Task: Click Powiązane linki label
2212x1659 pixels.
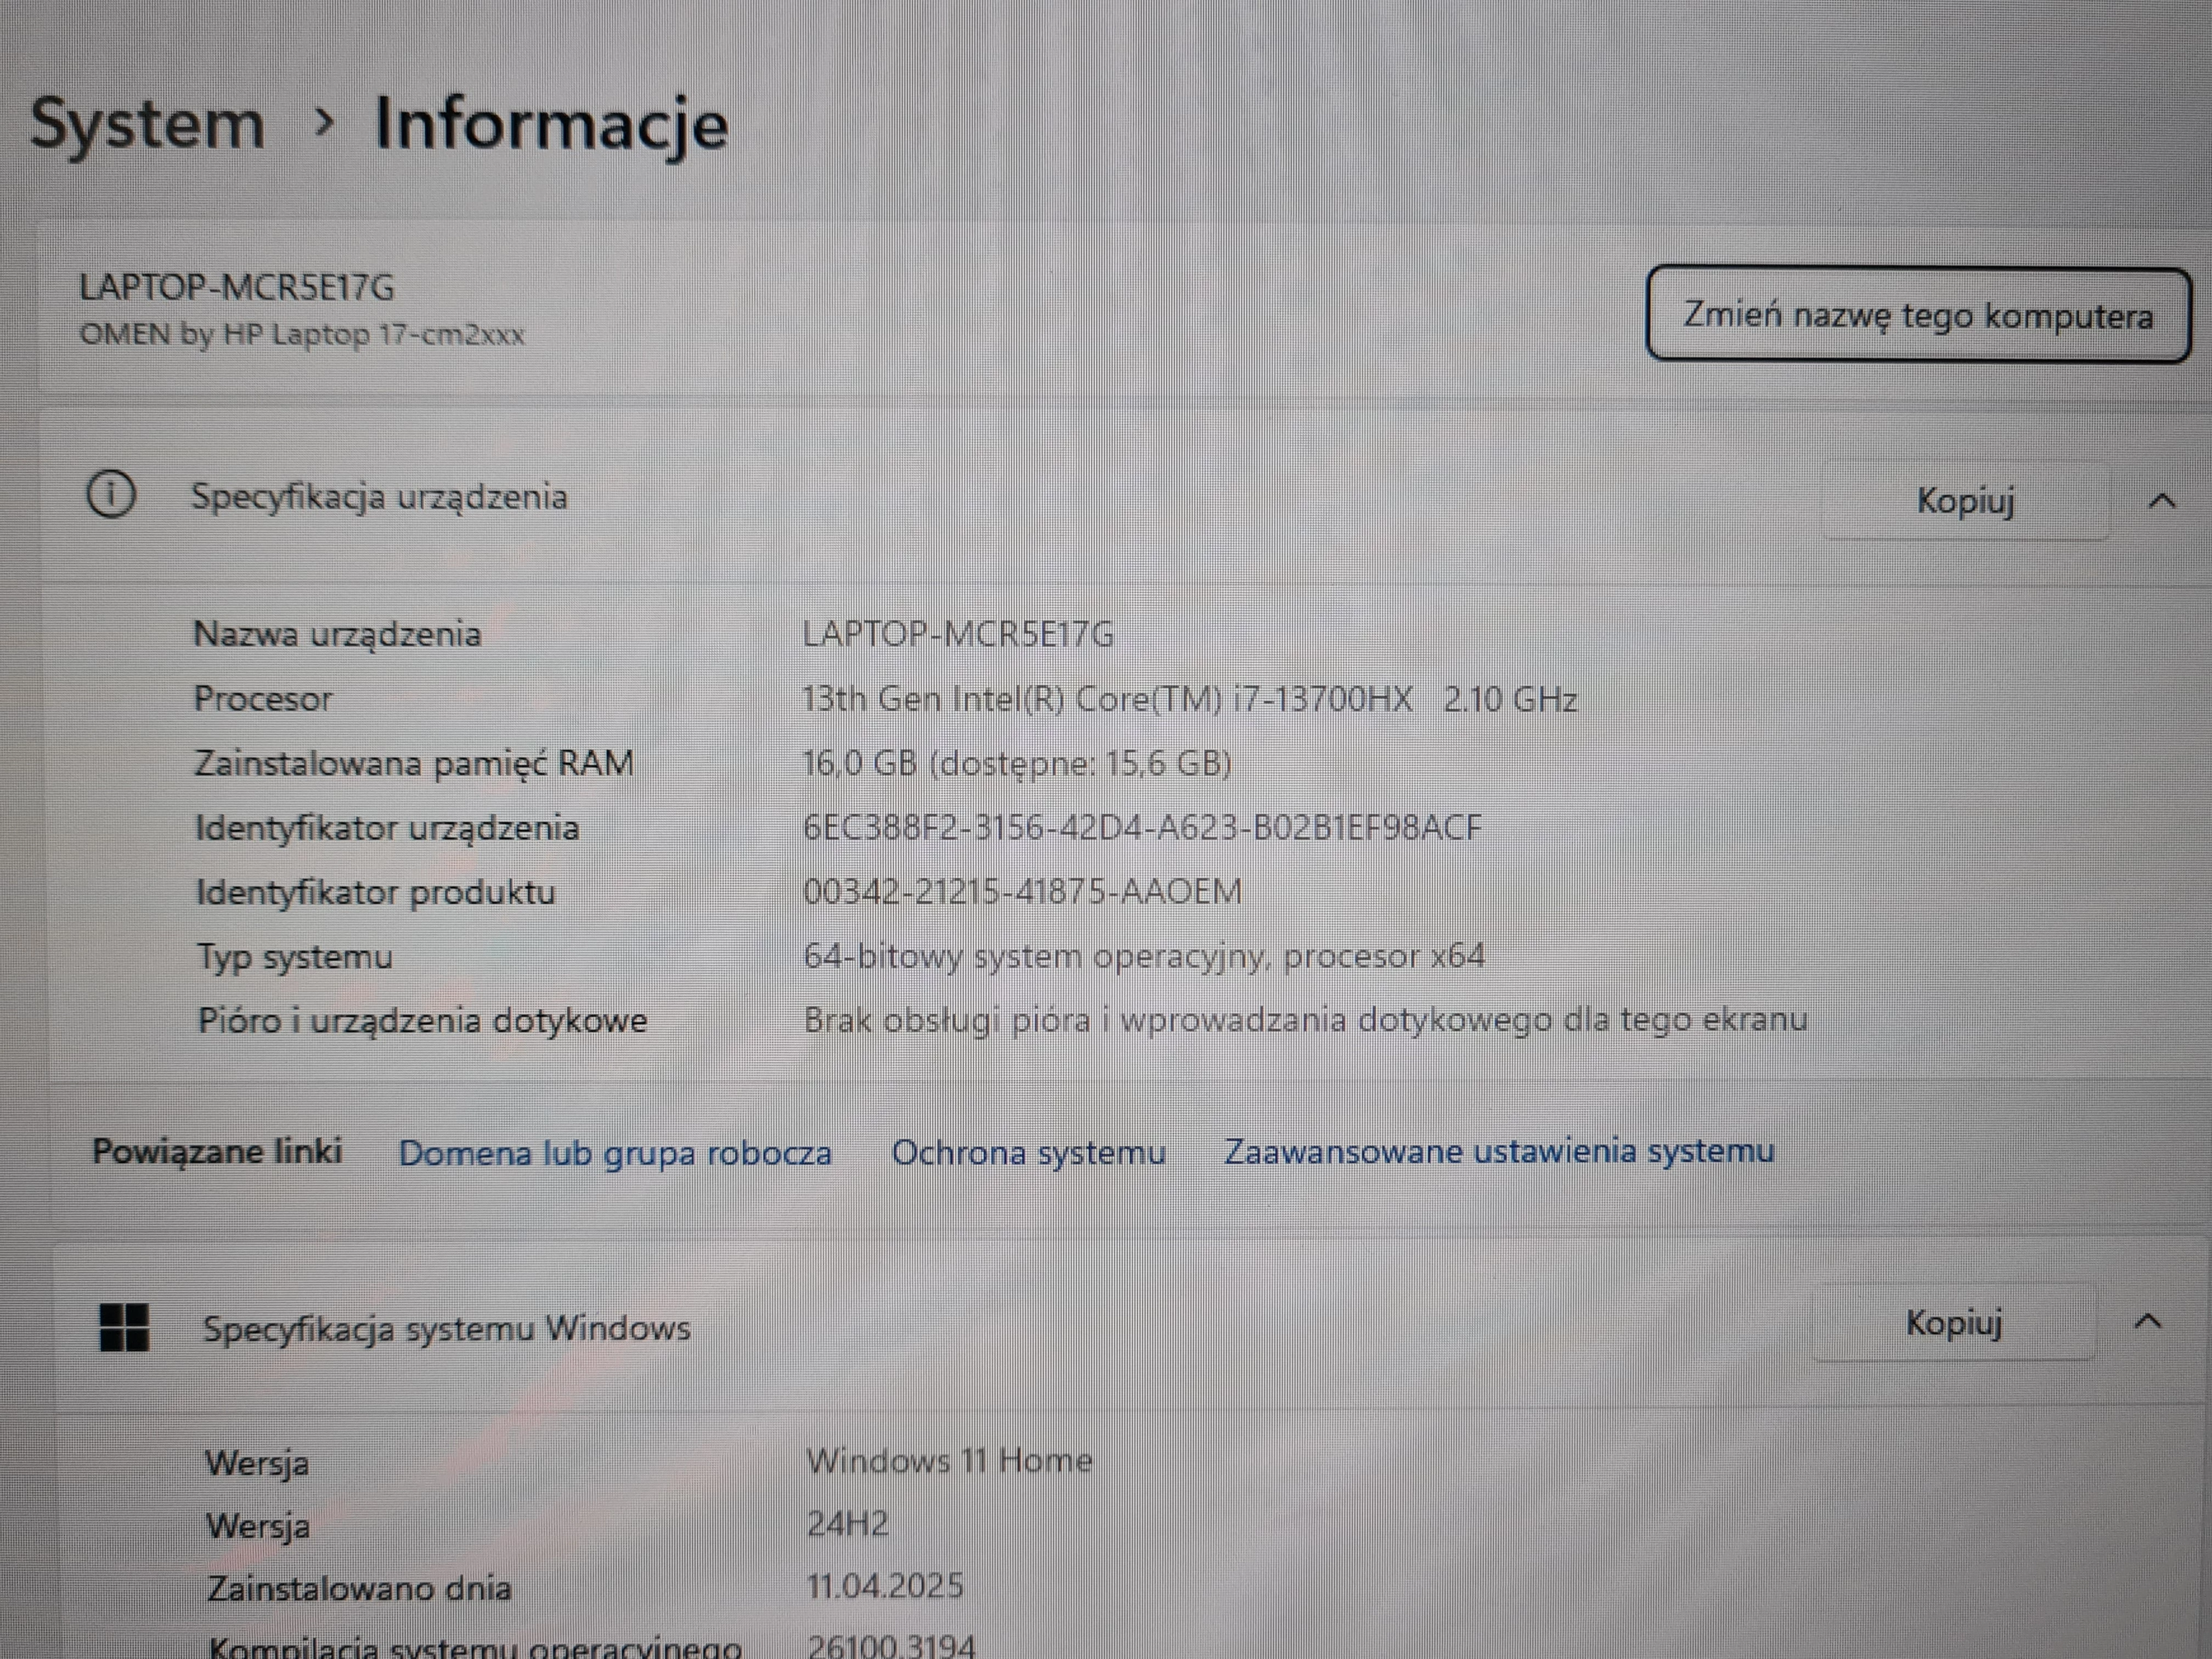Action: 217,1152
